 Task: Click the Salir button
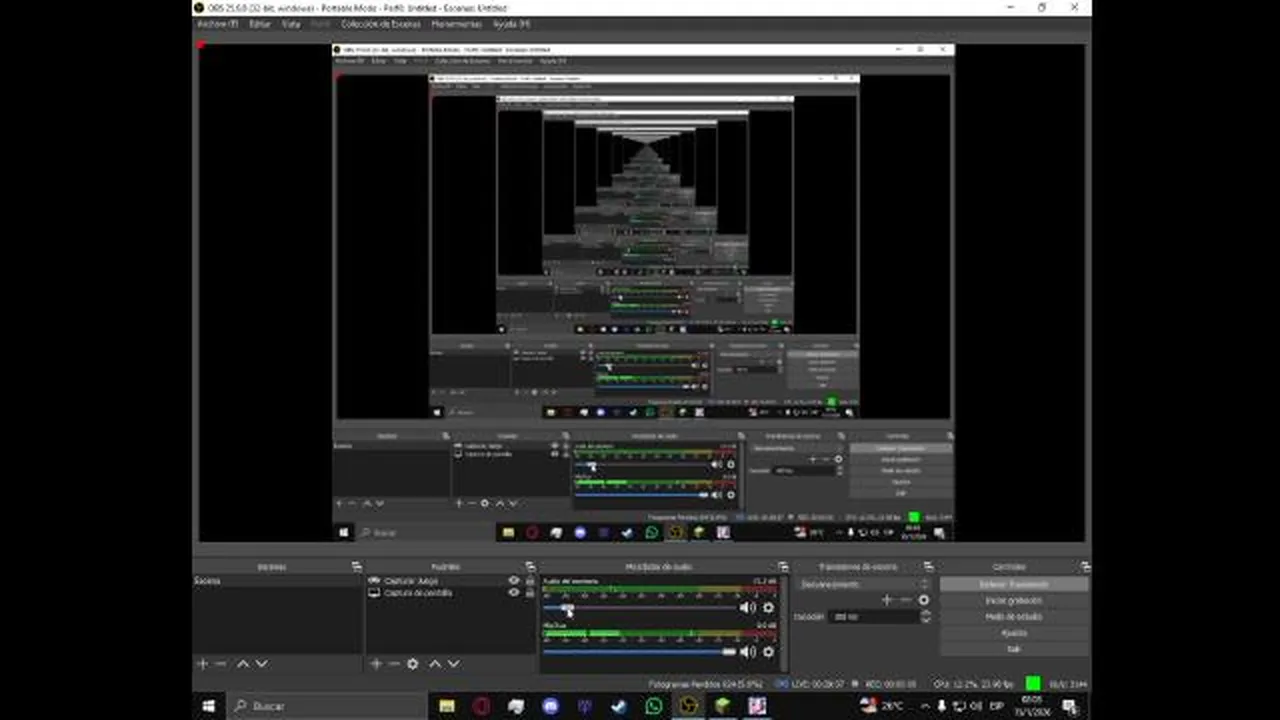pos(1013,648)
